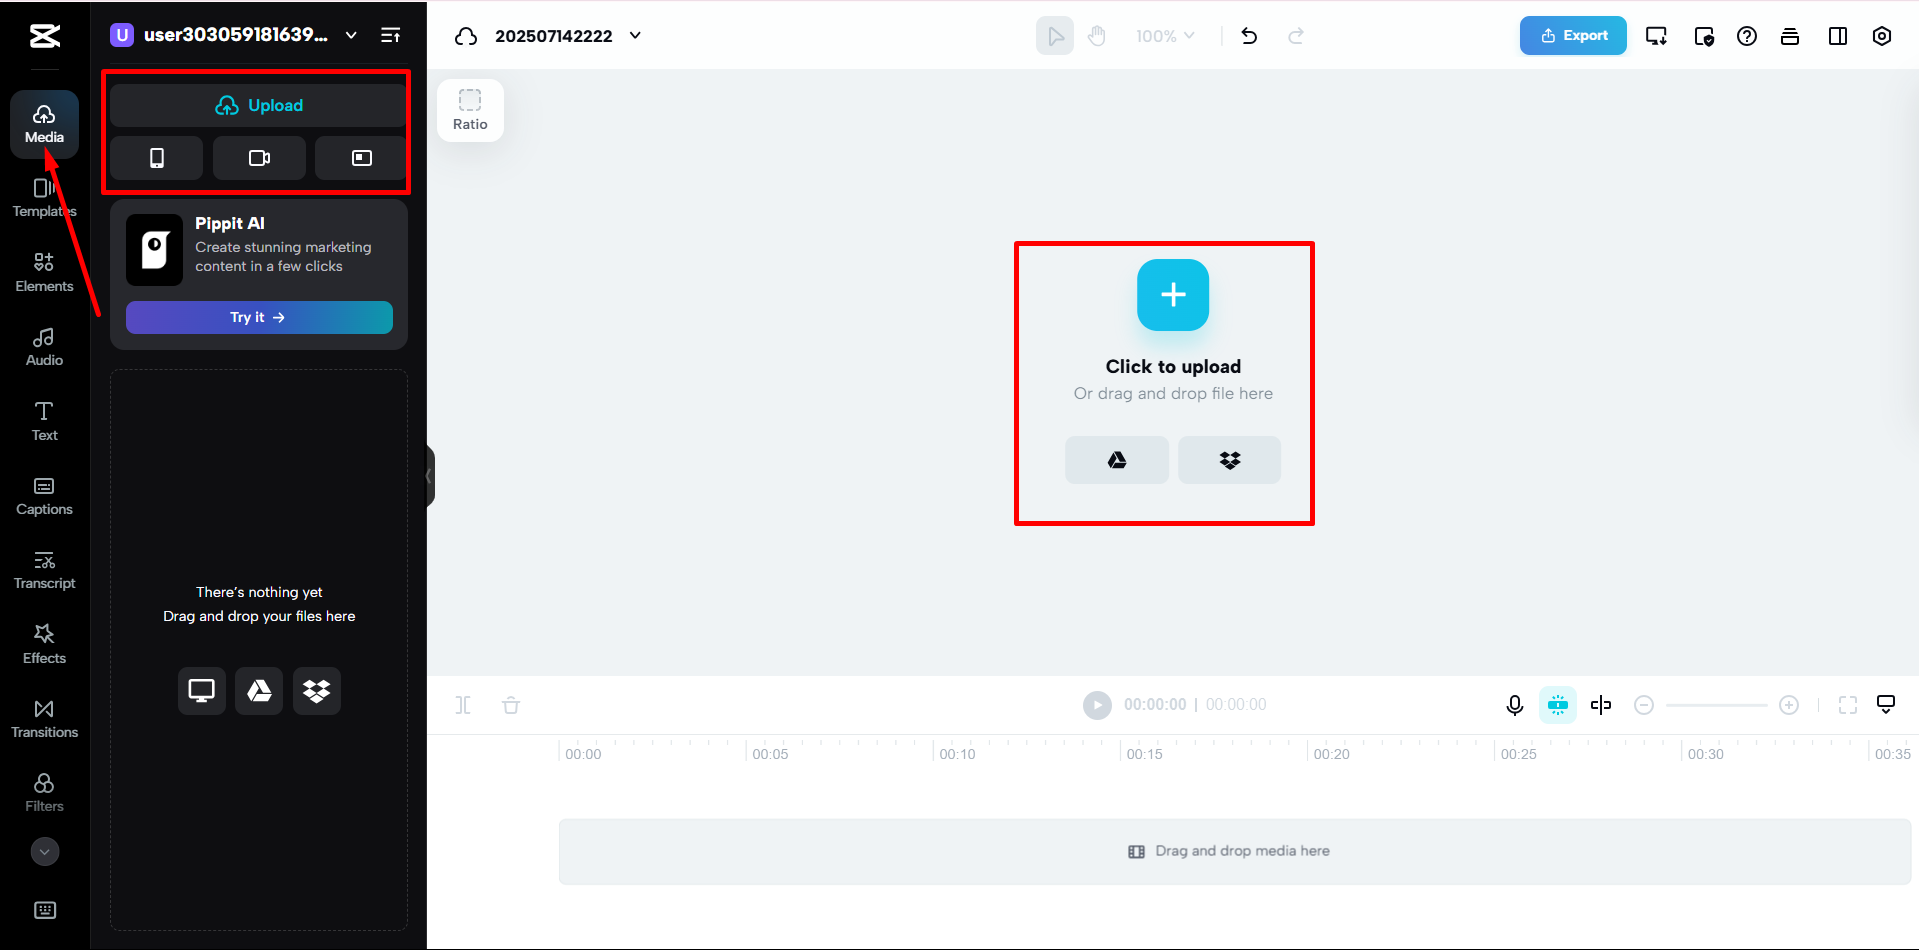Image resolution: width=1919 pixels, height=950 pixels.
Task: Click the timeline zoom slider
Action: tap(1716, 705)
